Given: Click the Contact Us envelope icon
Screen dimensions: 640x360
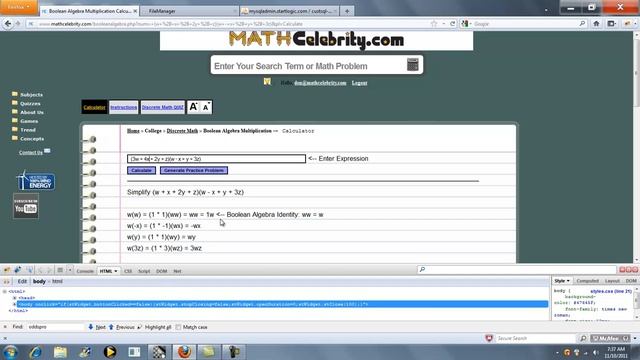Looking at the screenshot, I should (47, 151).
